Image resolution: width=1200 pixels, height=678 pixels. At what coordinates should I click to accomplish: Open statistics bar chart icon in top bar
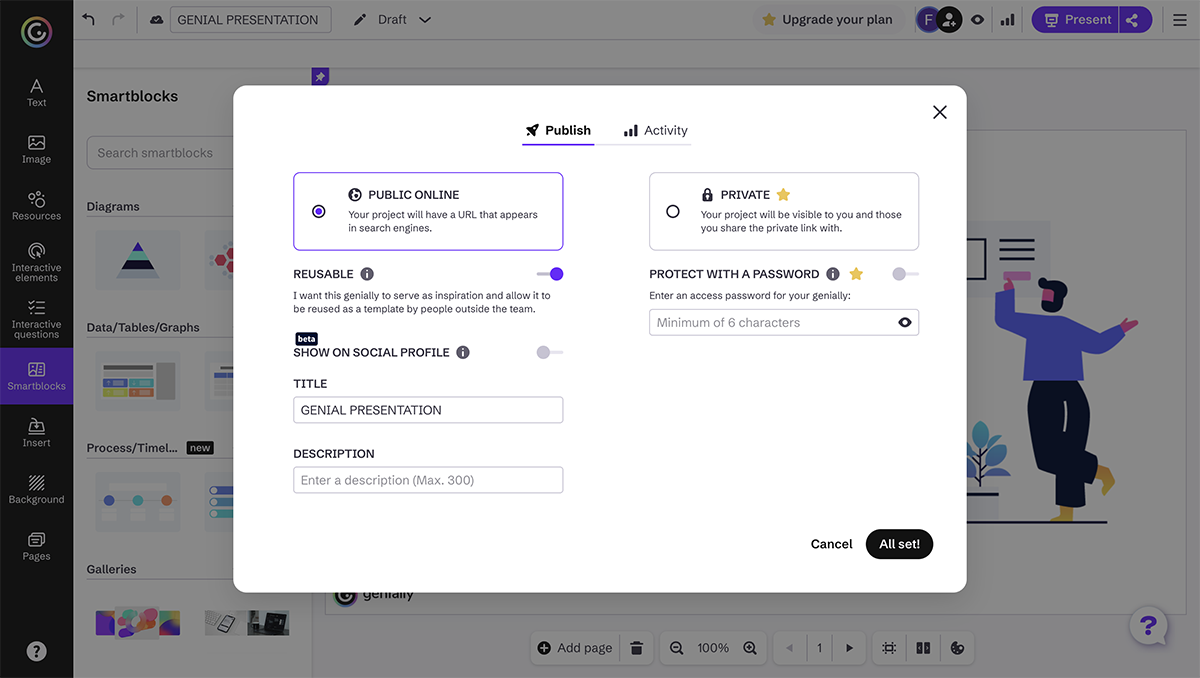tap(1008, 19)
